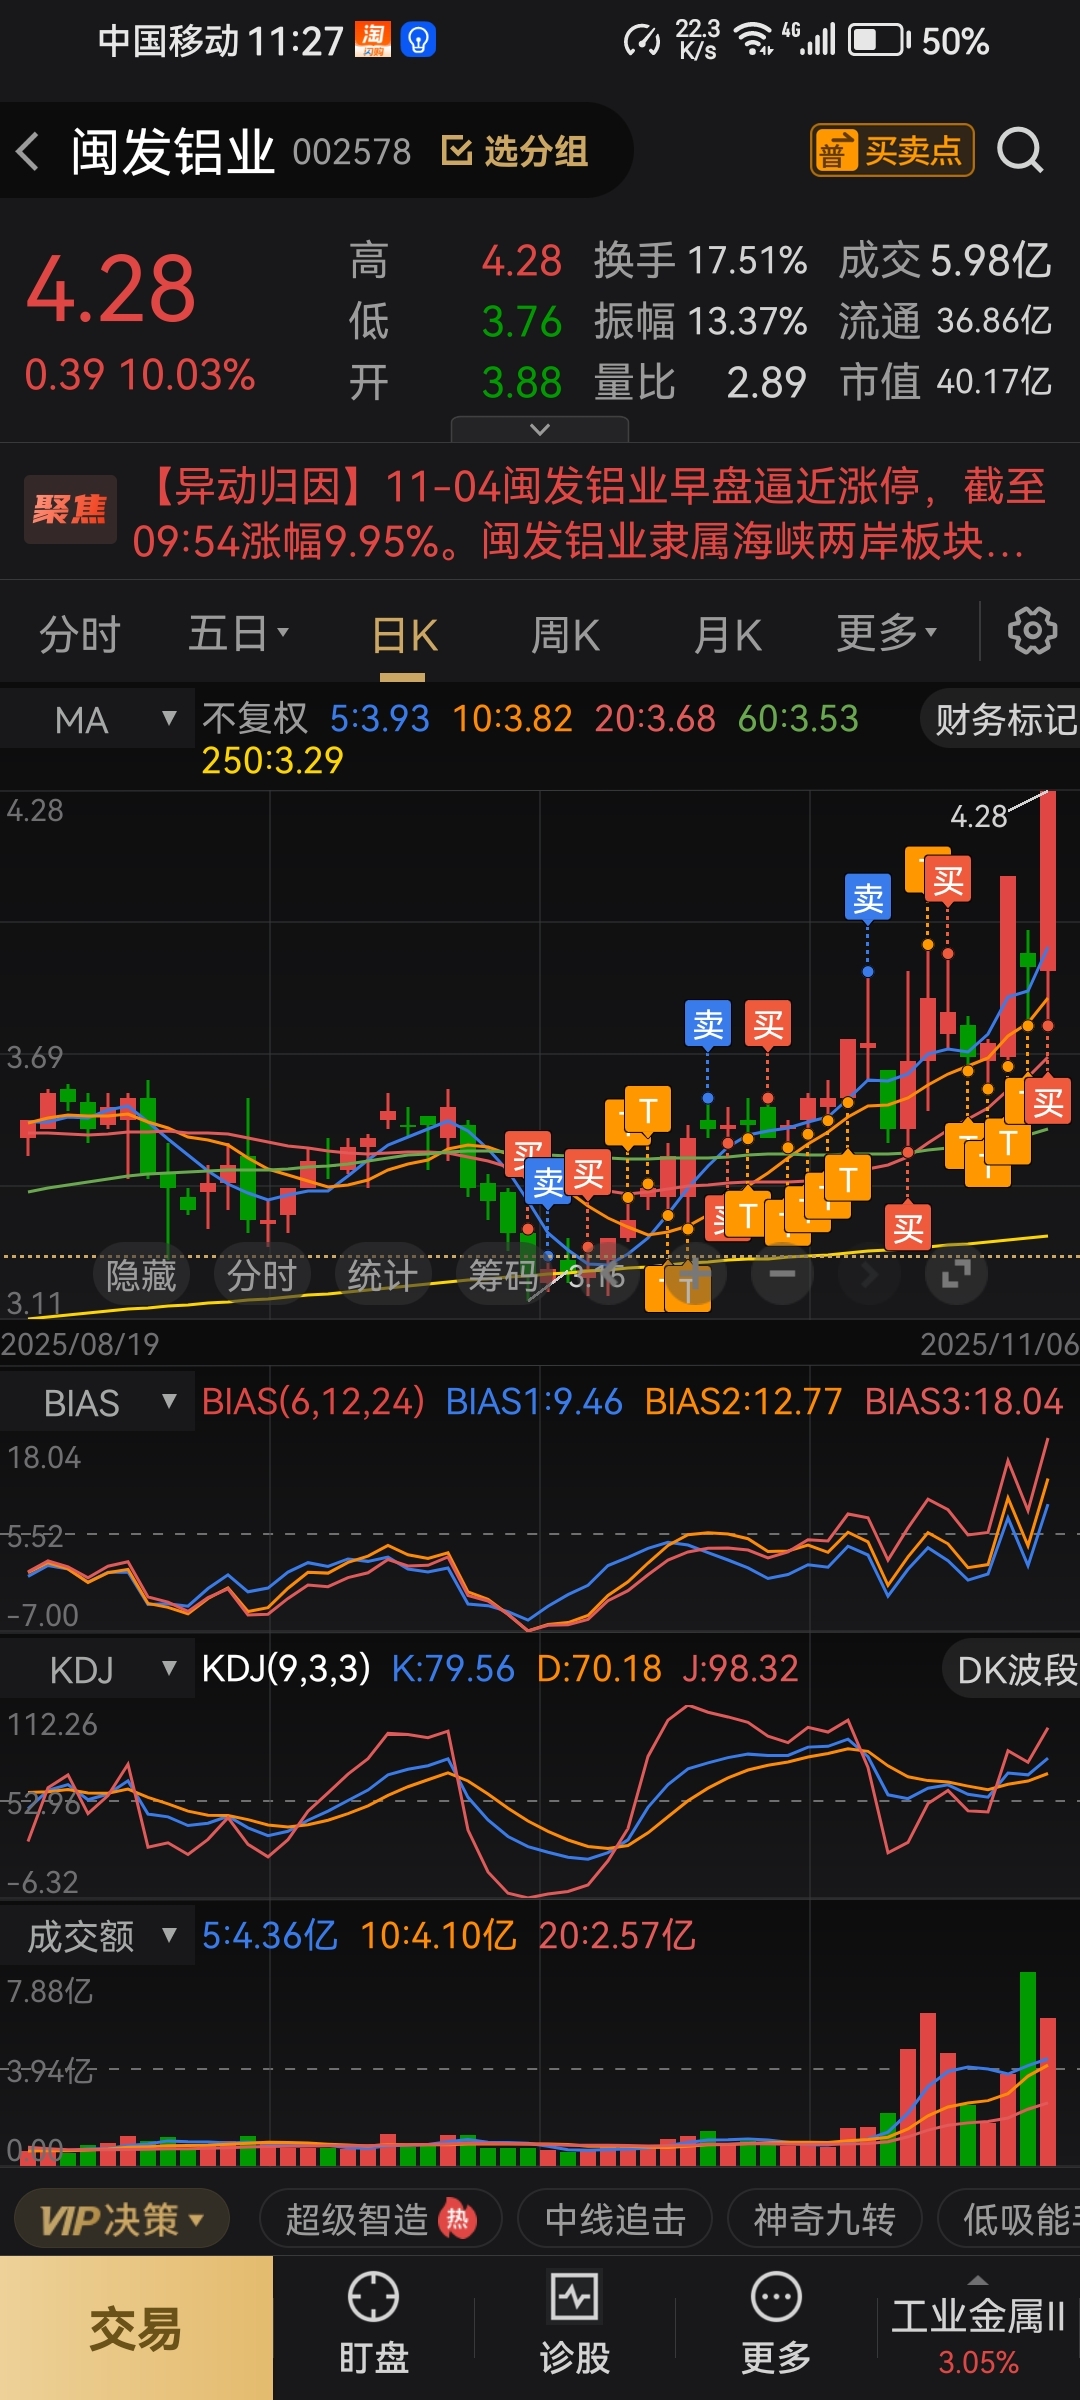Viewport: 1080px width, 2400px height.
Task: Select the 日K tab
Action: coord(404,634)
